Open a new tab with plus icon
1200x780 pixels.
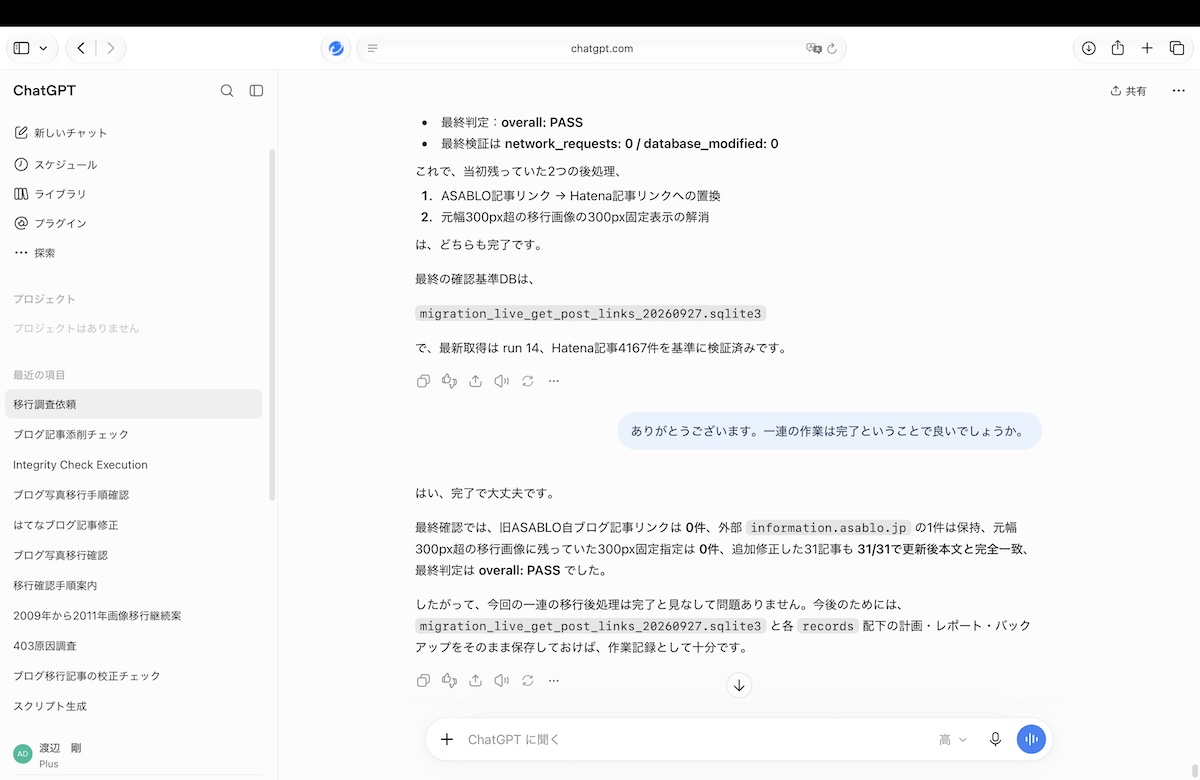coord(1147,48)
